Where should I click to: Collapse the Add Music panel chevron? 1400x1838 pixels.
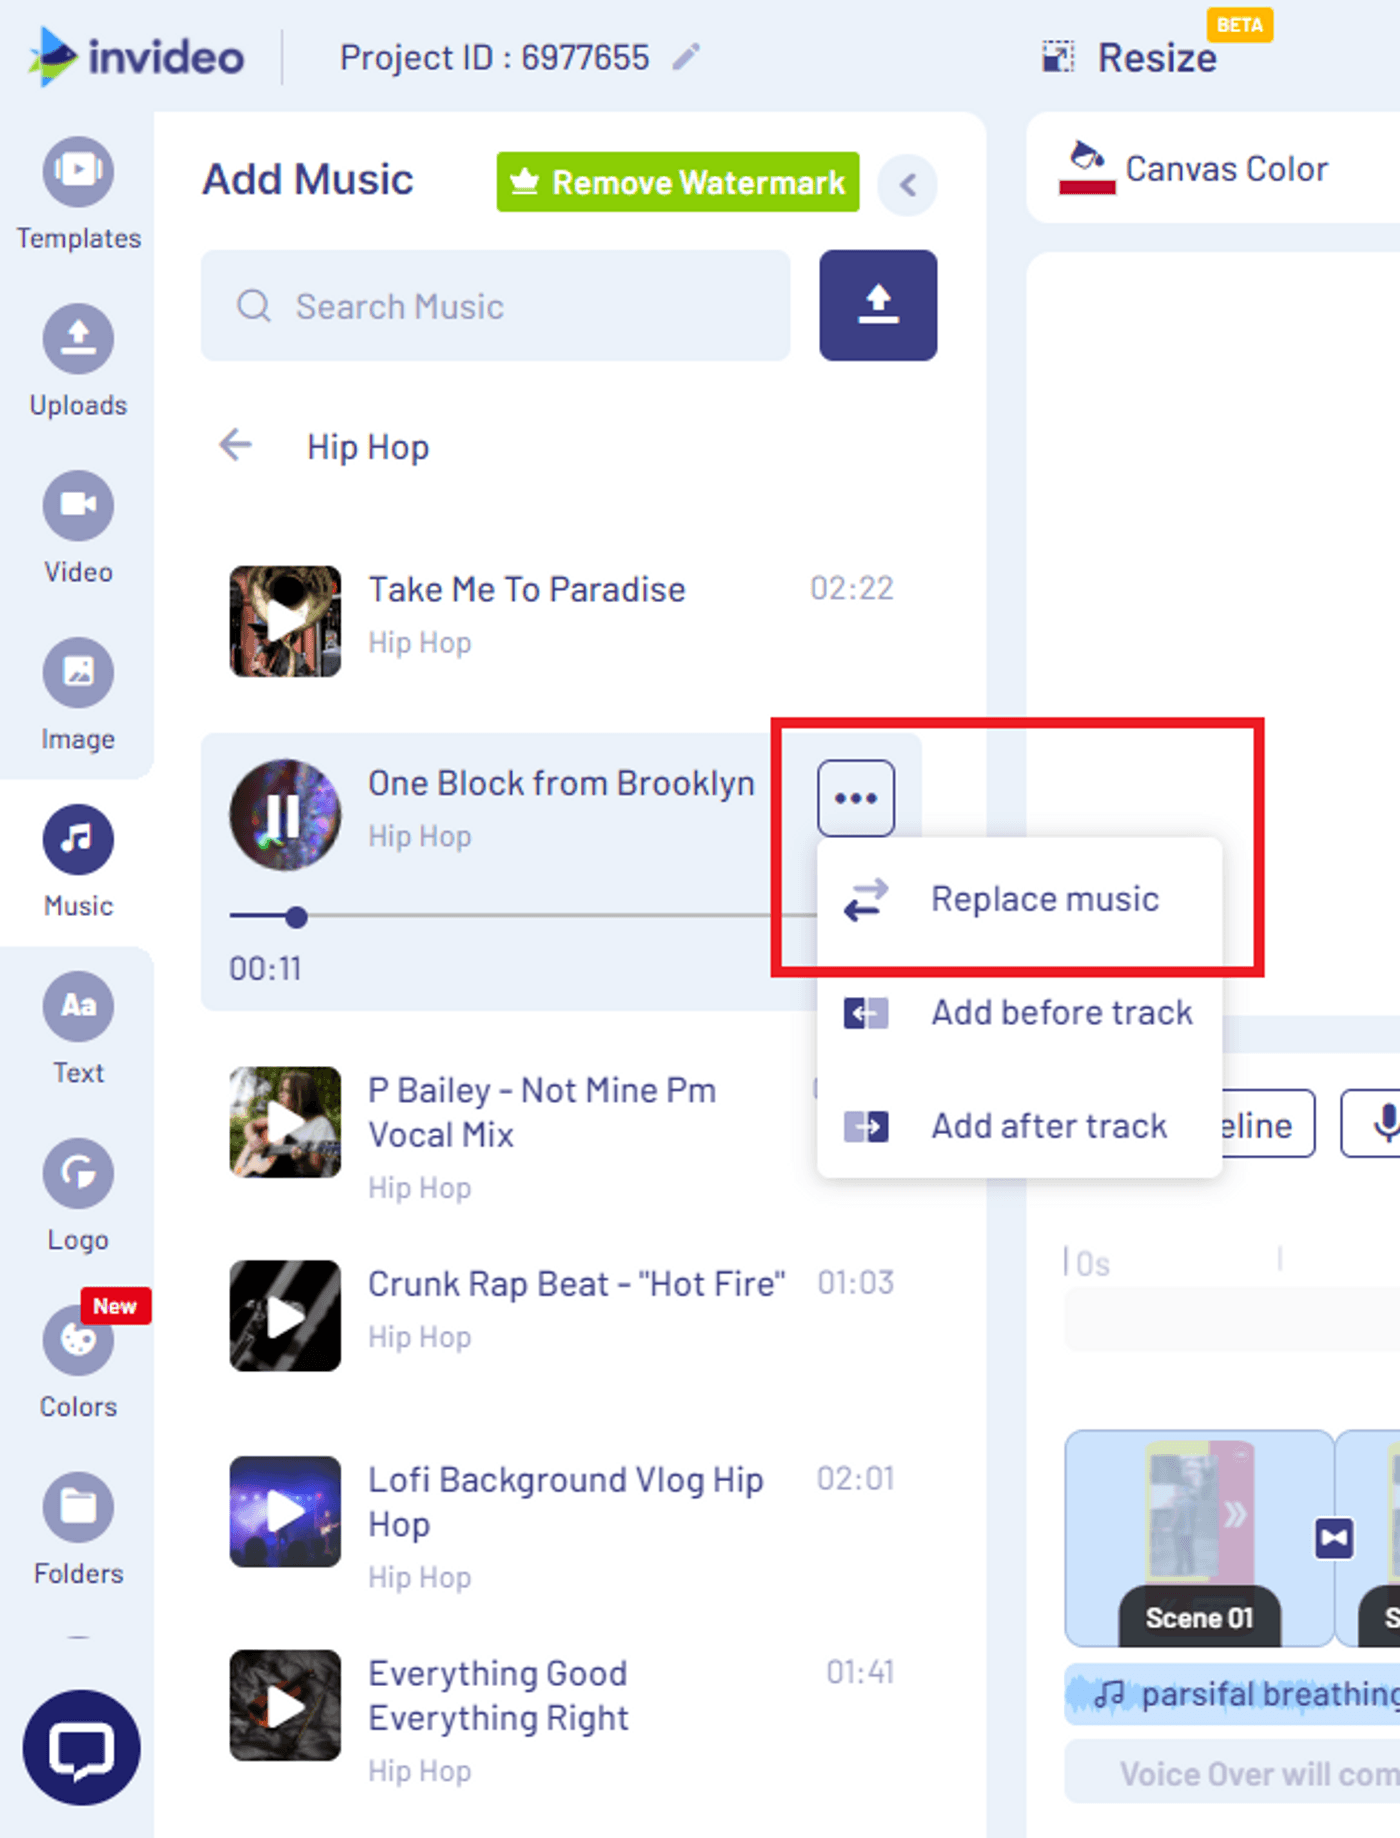point(907,184)
